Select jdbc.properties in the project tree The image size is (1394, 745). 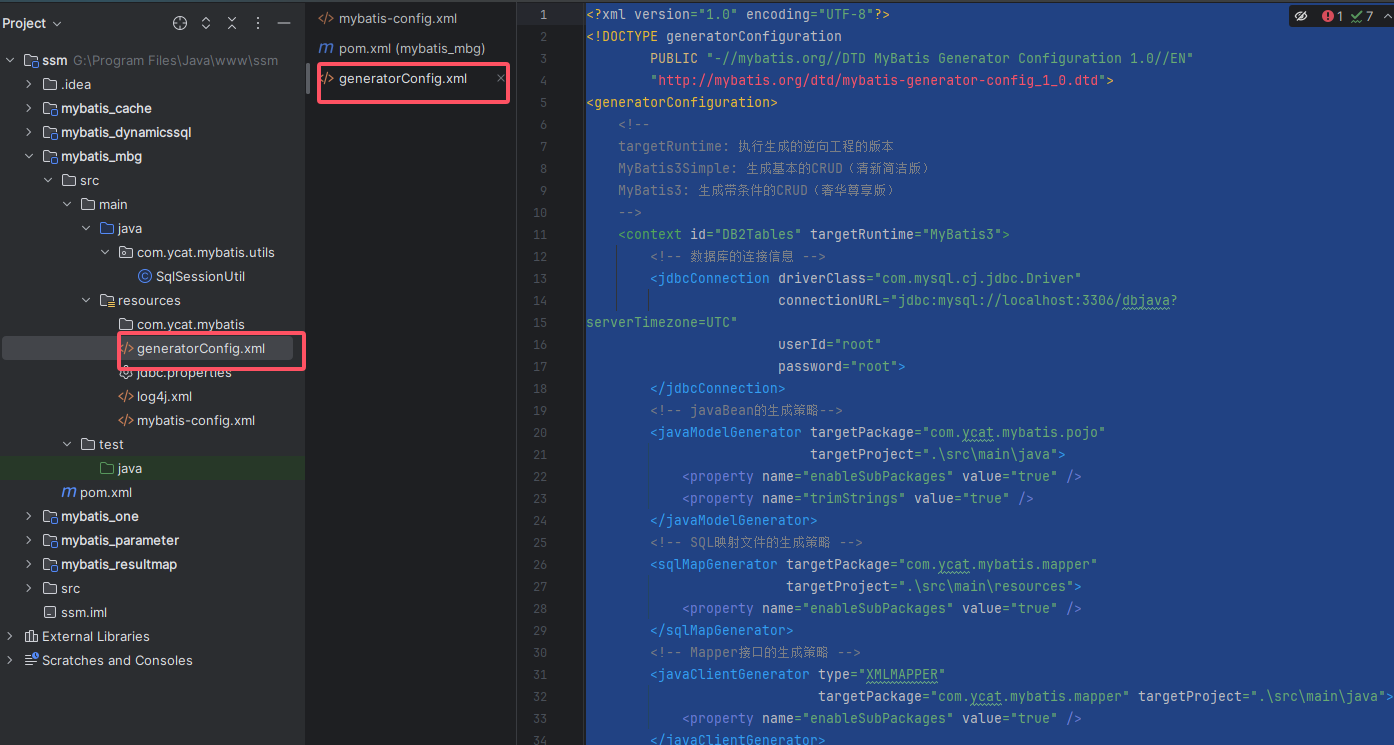pyautogui.click(x=184, y=372)
